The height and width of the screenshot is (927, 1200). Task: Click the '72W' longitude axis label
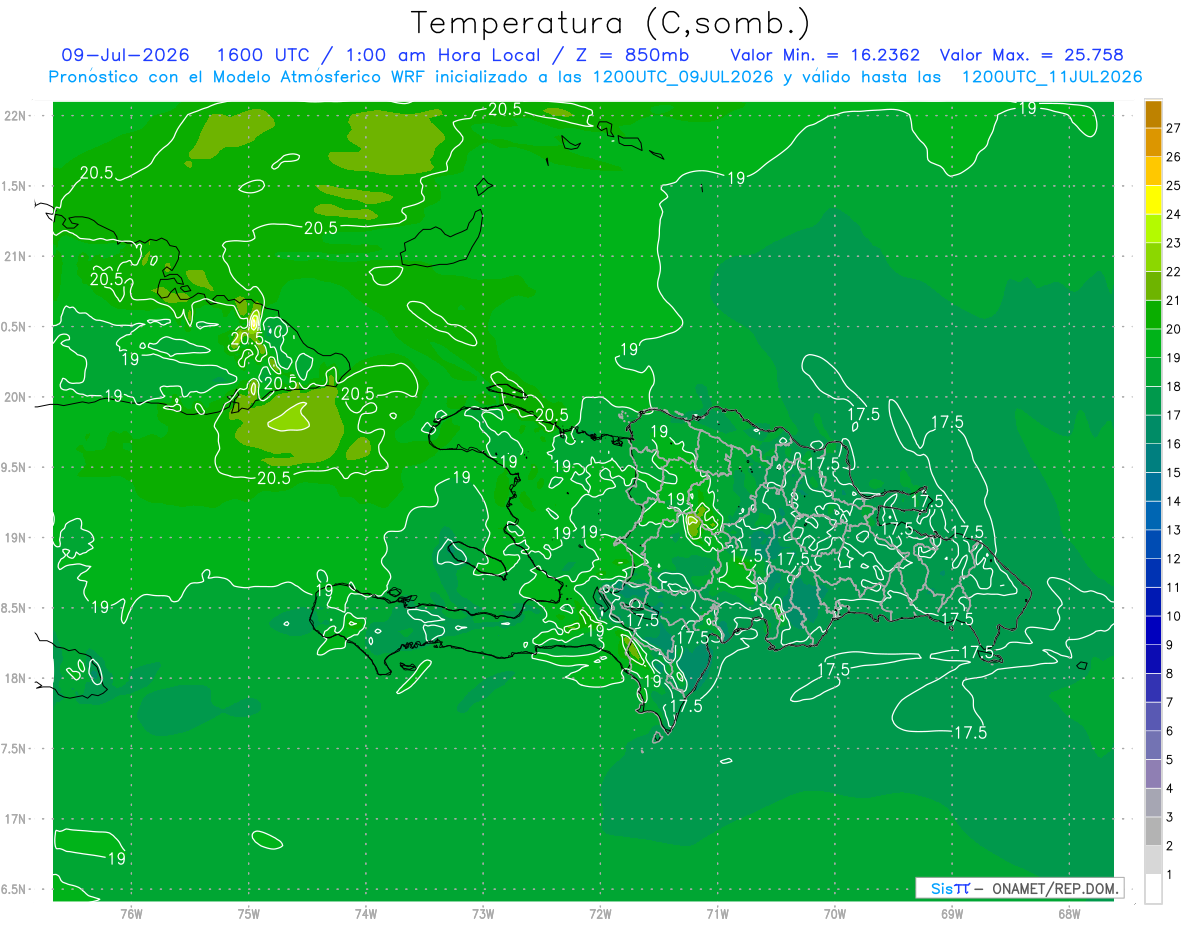(x=600, y=914)
